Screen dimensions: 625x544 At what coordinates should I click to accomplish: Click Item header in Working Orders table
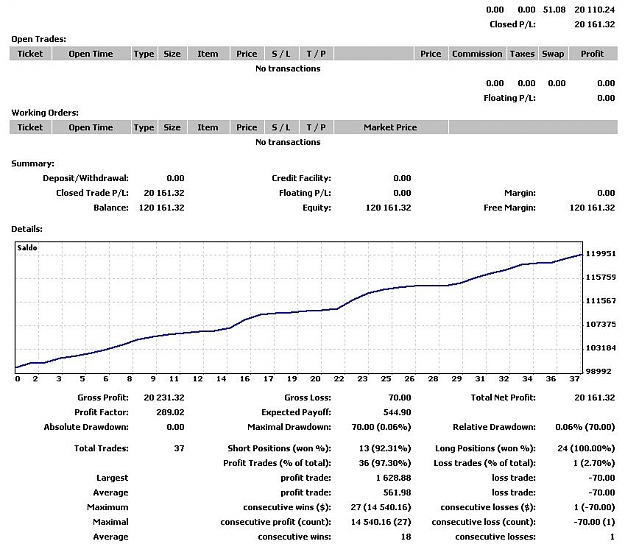[208, 128]
